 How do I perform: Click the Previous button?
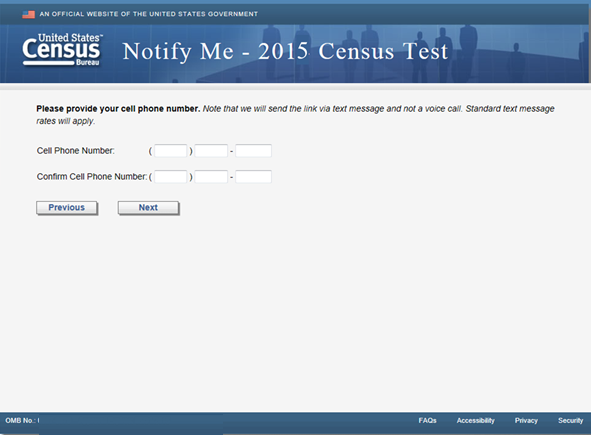click(x=67, y=208)
